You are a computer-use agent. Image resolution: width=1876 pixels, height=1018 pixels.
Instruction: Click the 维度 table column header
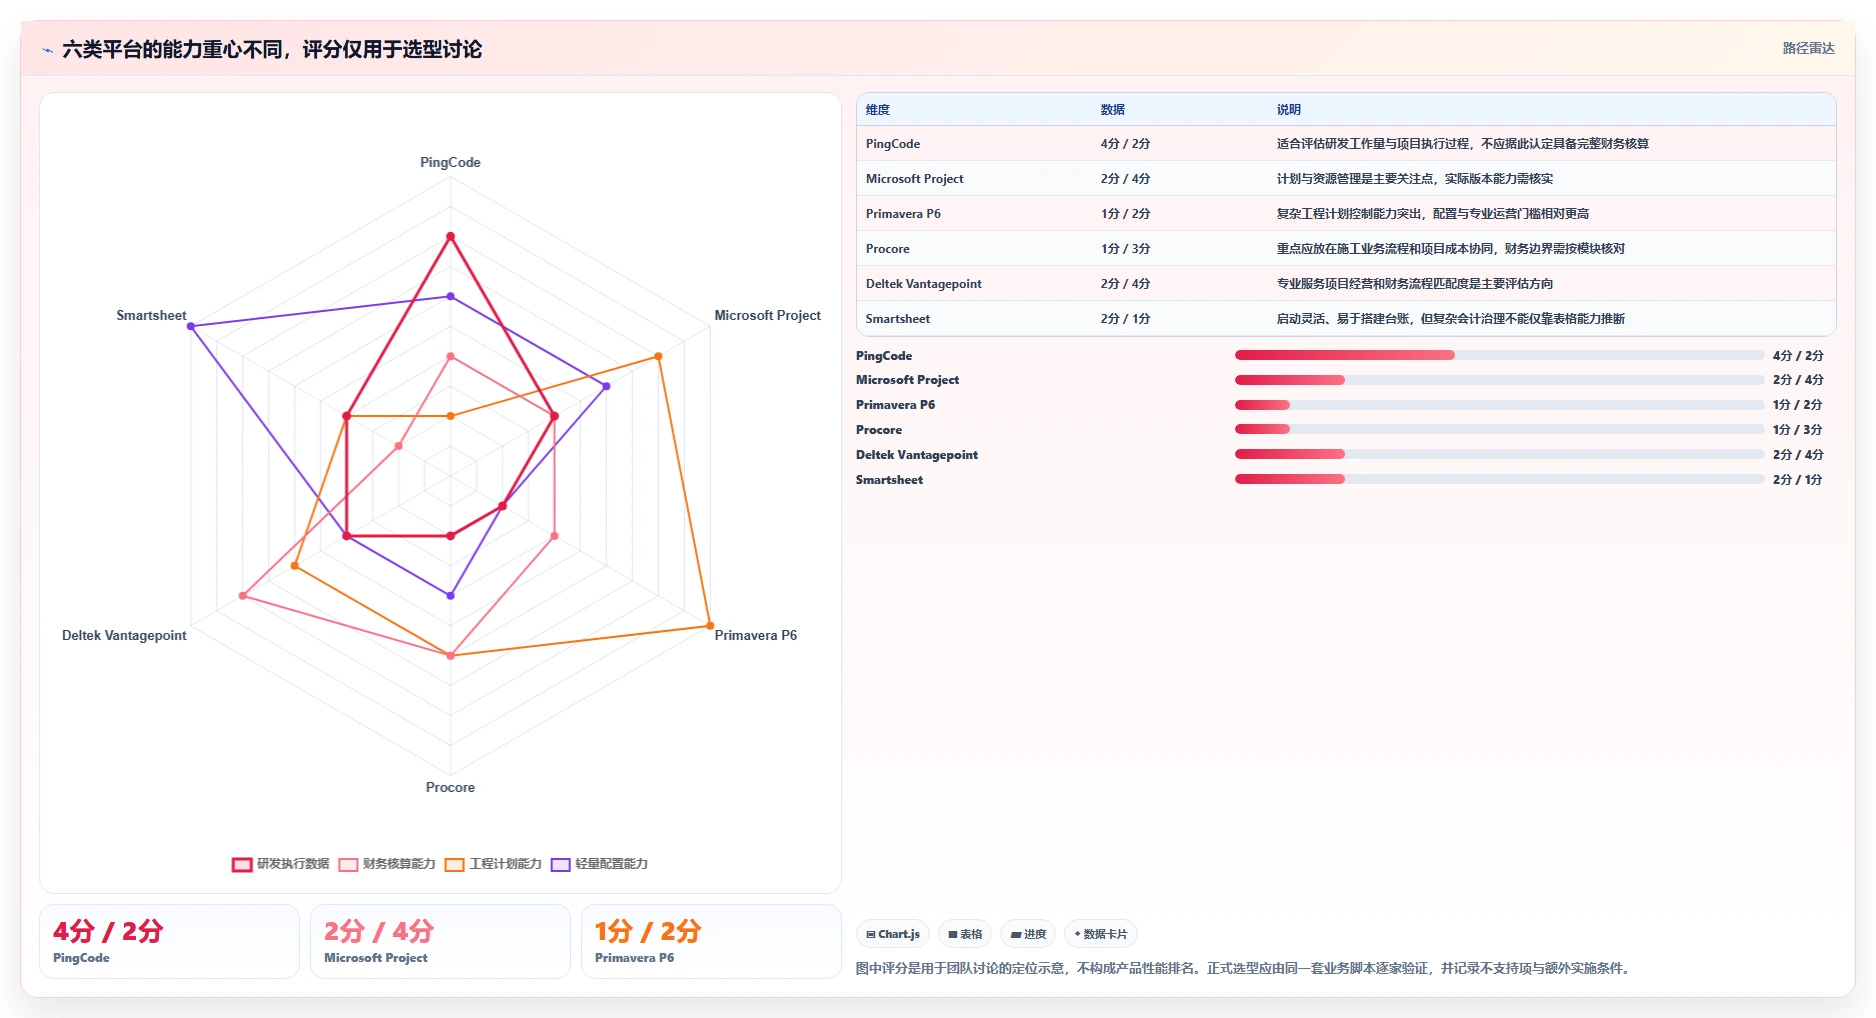pos(878,110)
